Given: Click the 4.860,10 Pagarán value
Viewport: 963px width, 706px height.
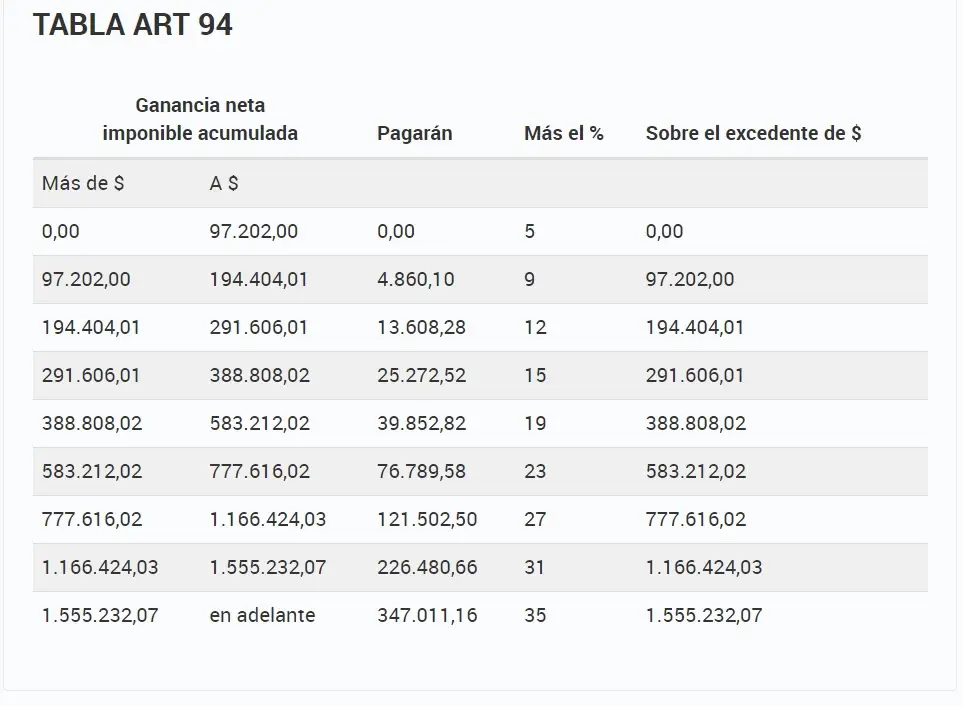Looking at the screenshot, I should coord(416,279).
